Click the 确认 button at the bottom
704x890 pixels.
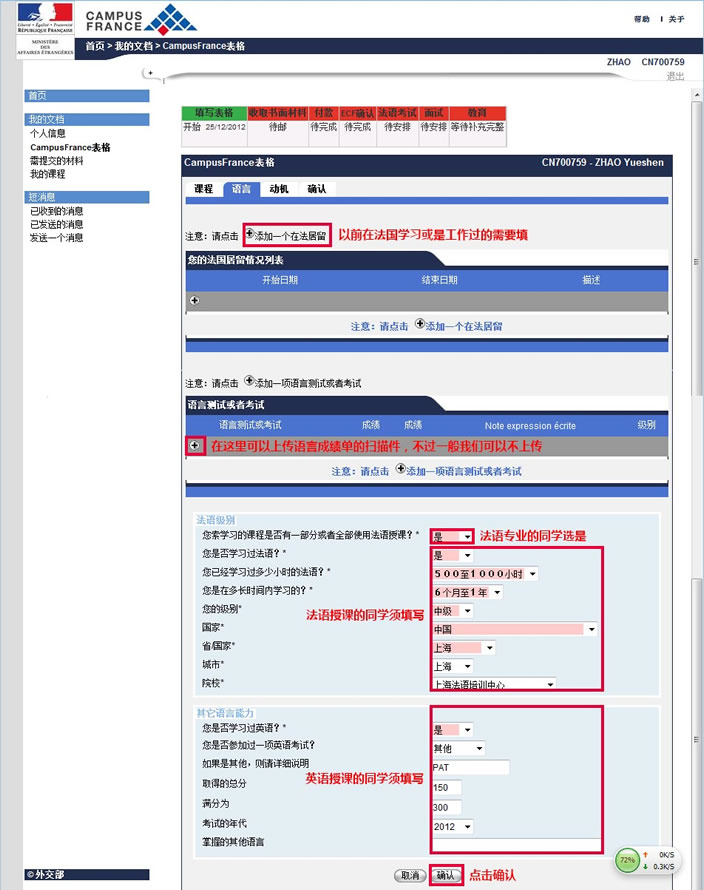click(446, 876)
